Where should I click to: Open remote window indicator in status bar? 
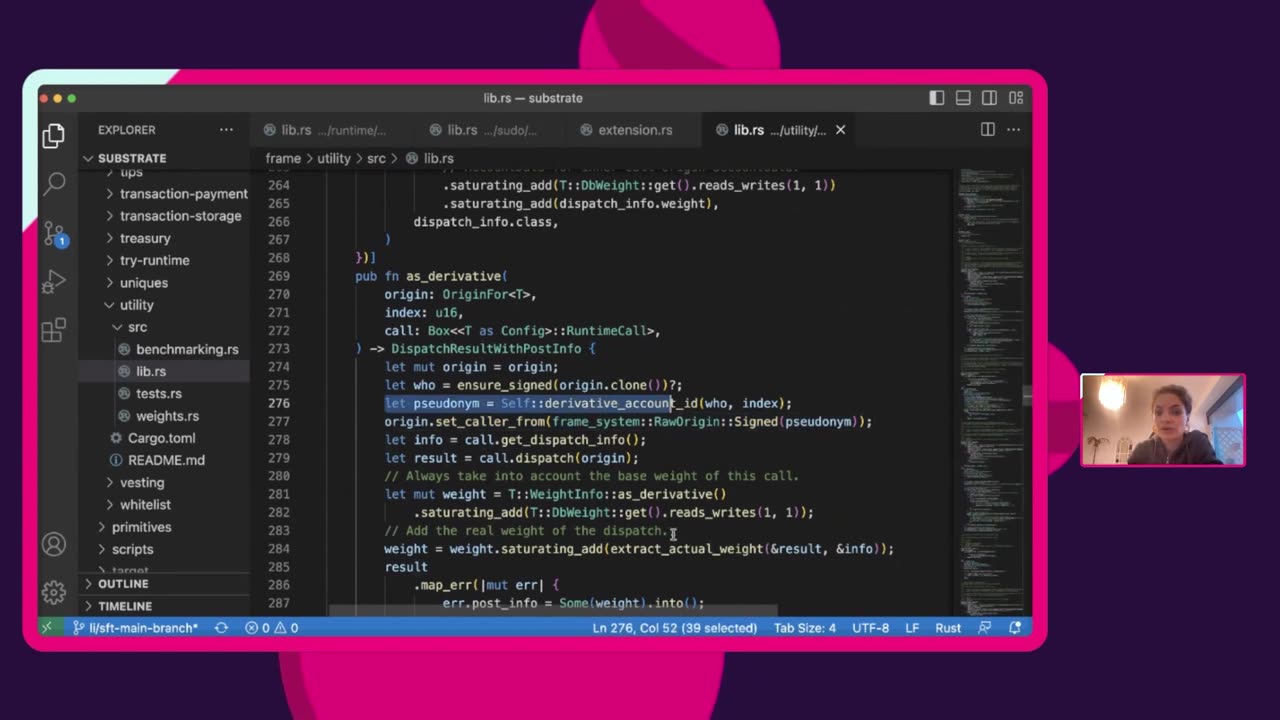coord(47,628)
